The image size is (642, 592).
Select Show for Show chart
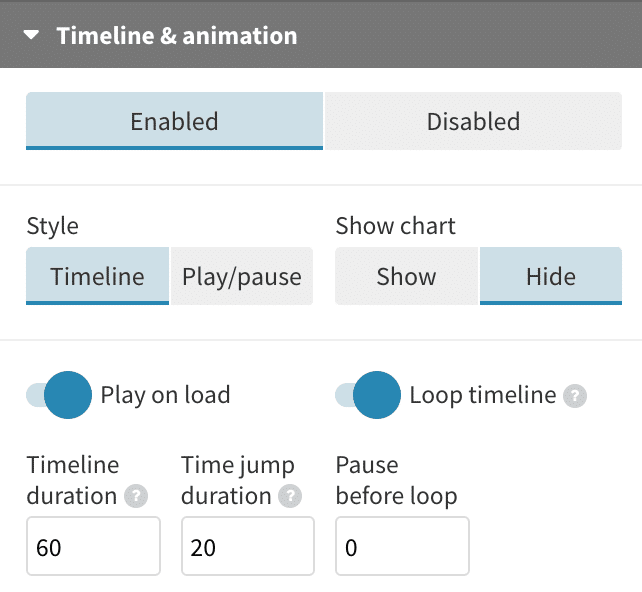tap(406, 276)
